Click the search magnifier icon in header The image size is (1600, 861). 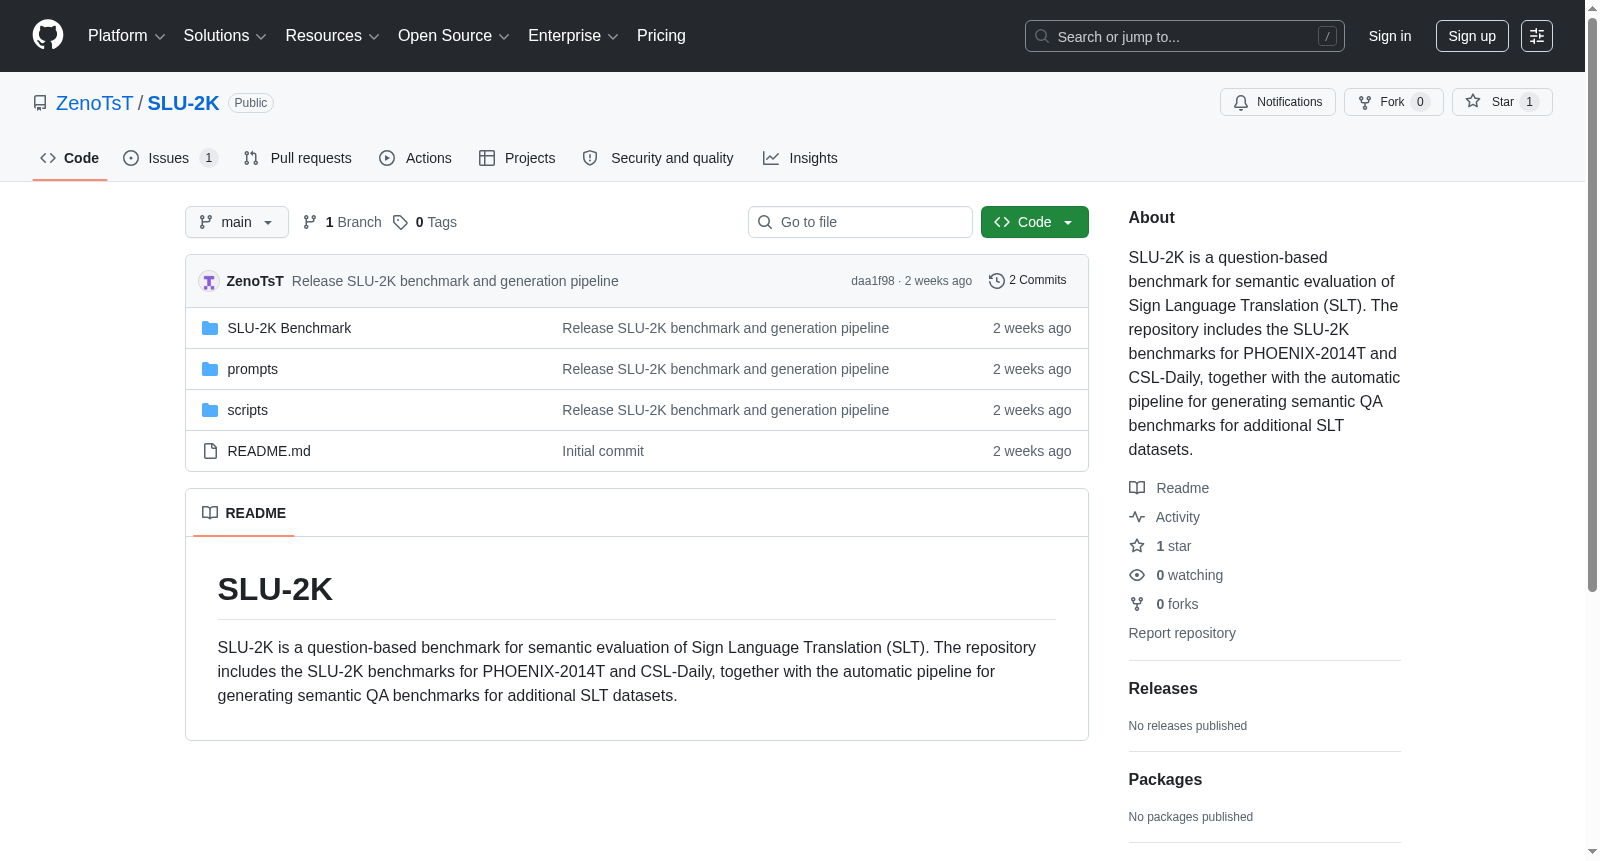click(x=1042, y=36)
